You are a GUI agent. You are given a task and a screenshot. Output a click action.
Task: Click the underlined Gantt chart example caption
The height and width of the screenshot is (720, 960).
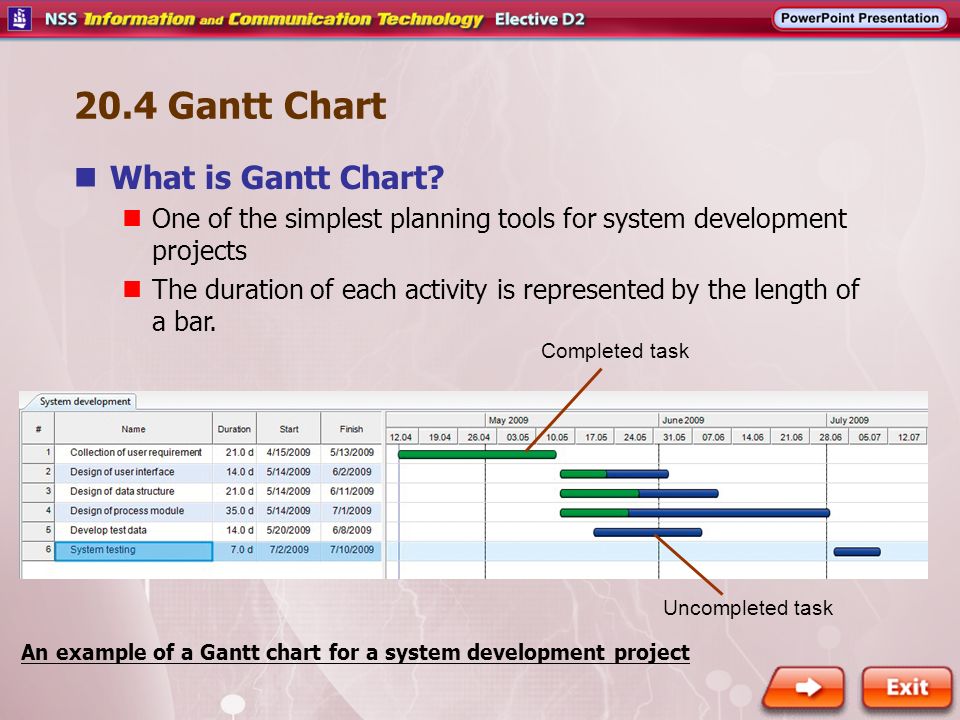[355, 653]
